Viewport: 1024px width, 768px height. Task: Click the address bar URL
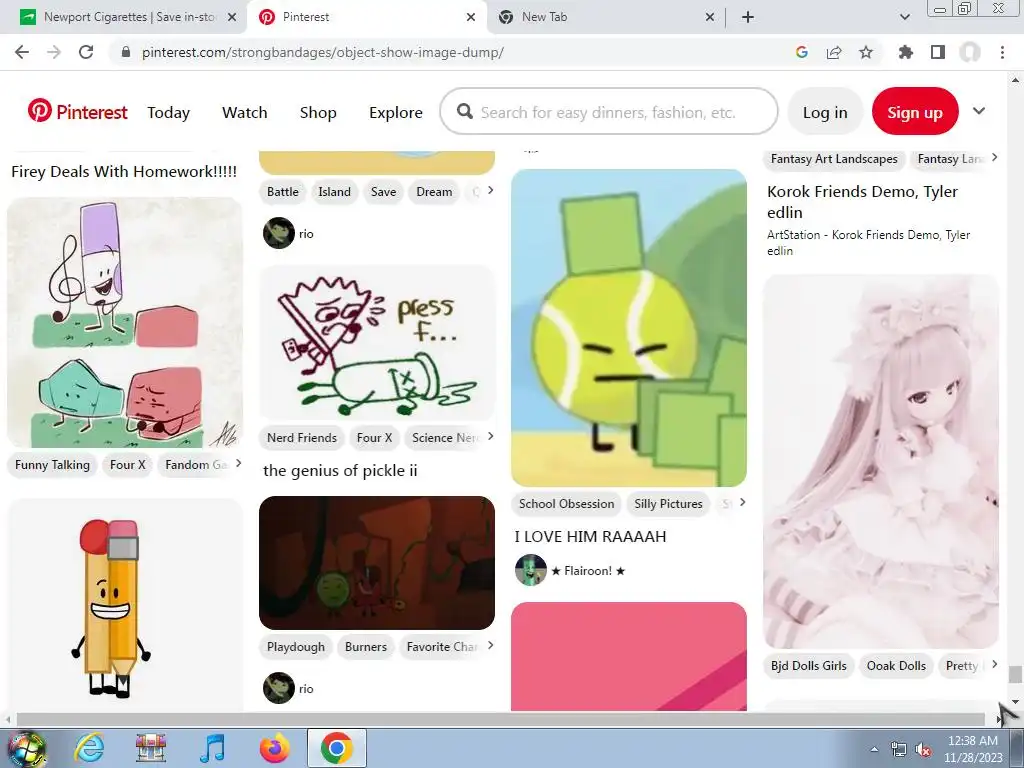tap(323, 52)
